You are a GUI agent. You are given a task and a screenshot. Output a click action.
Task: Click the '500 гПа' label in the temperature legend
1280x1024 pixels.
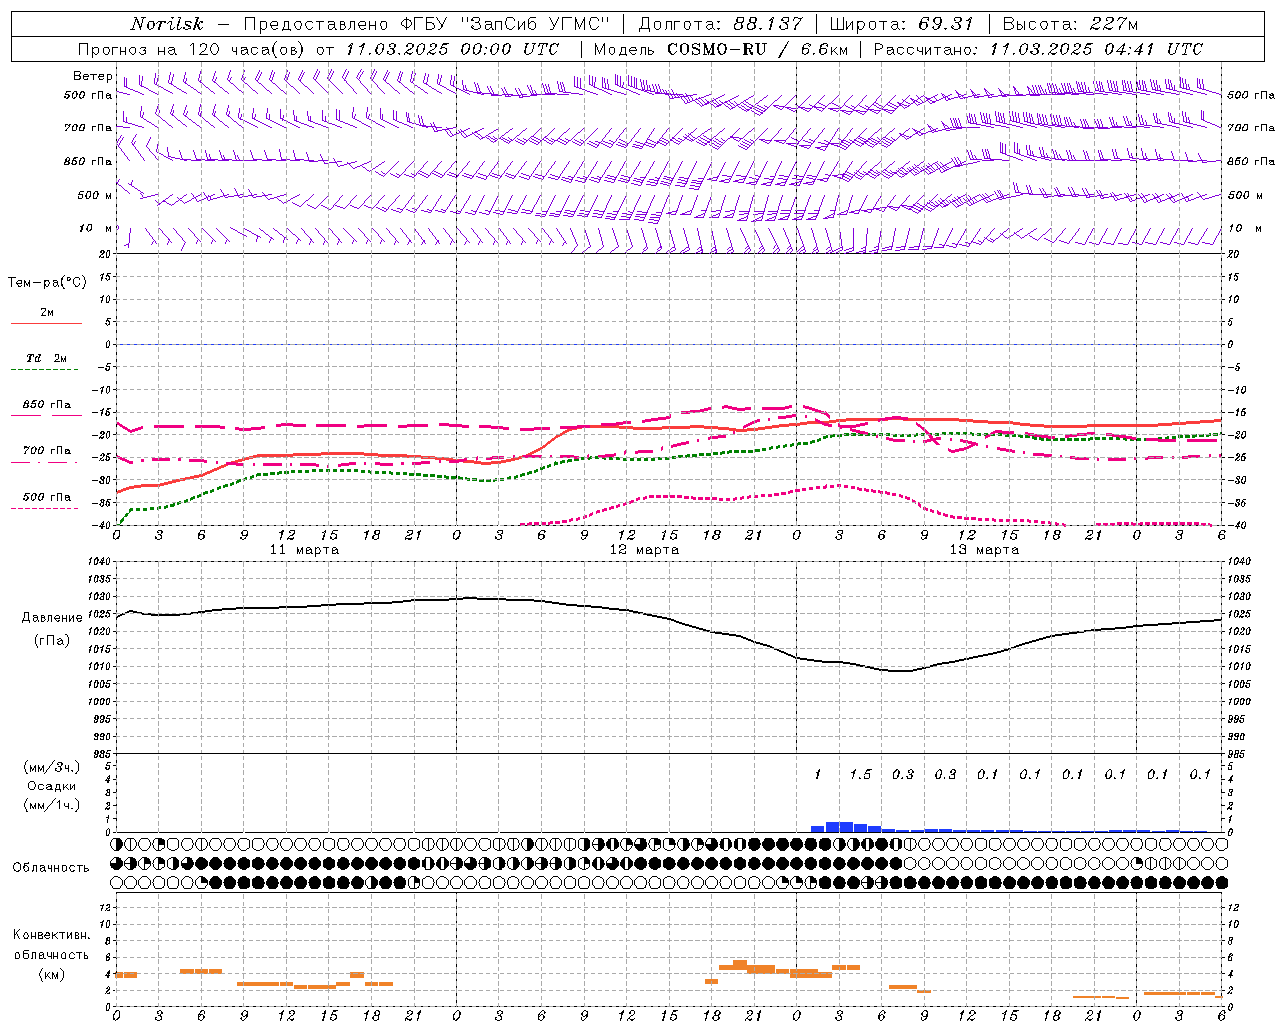point(47,496)
